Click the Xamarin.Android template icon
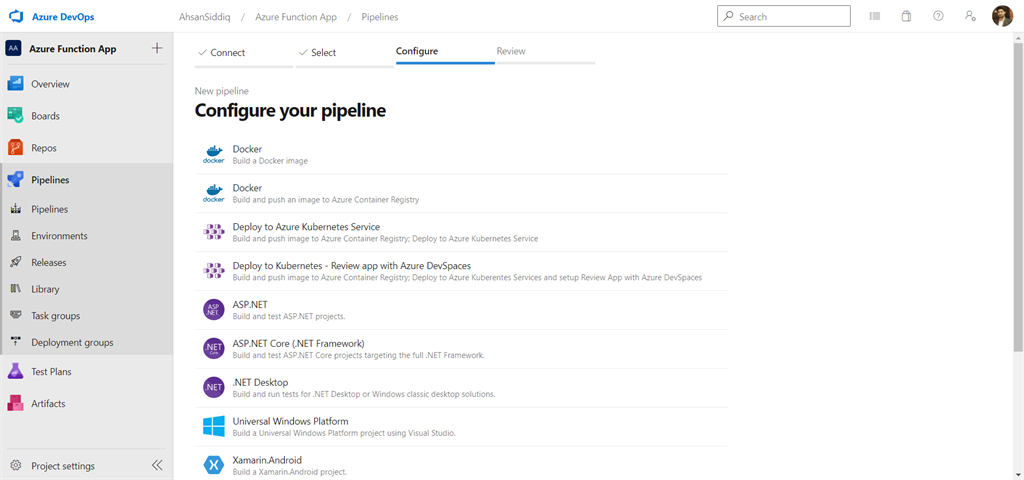 click(x=214, y=465)
